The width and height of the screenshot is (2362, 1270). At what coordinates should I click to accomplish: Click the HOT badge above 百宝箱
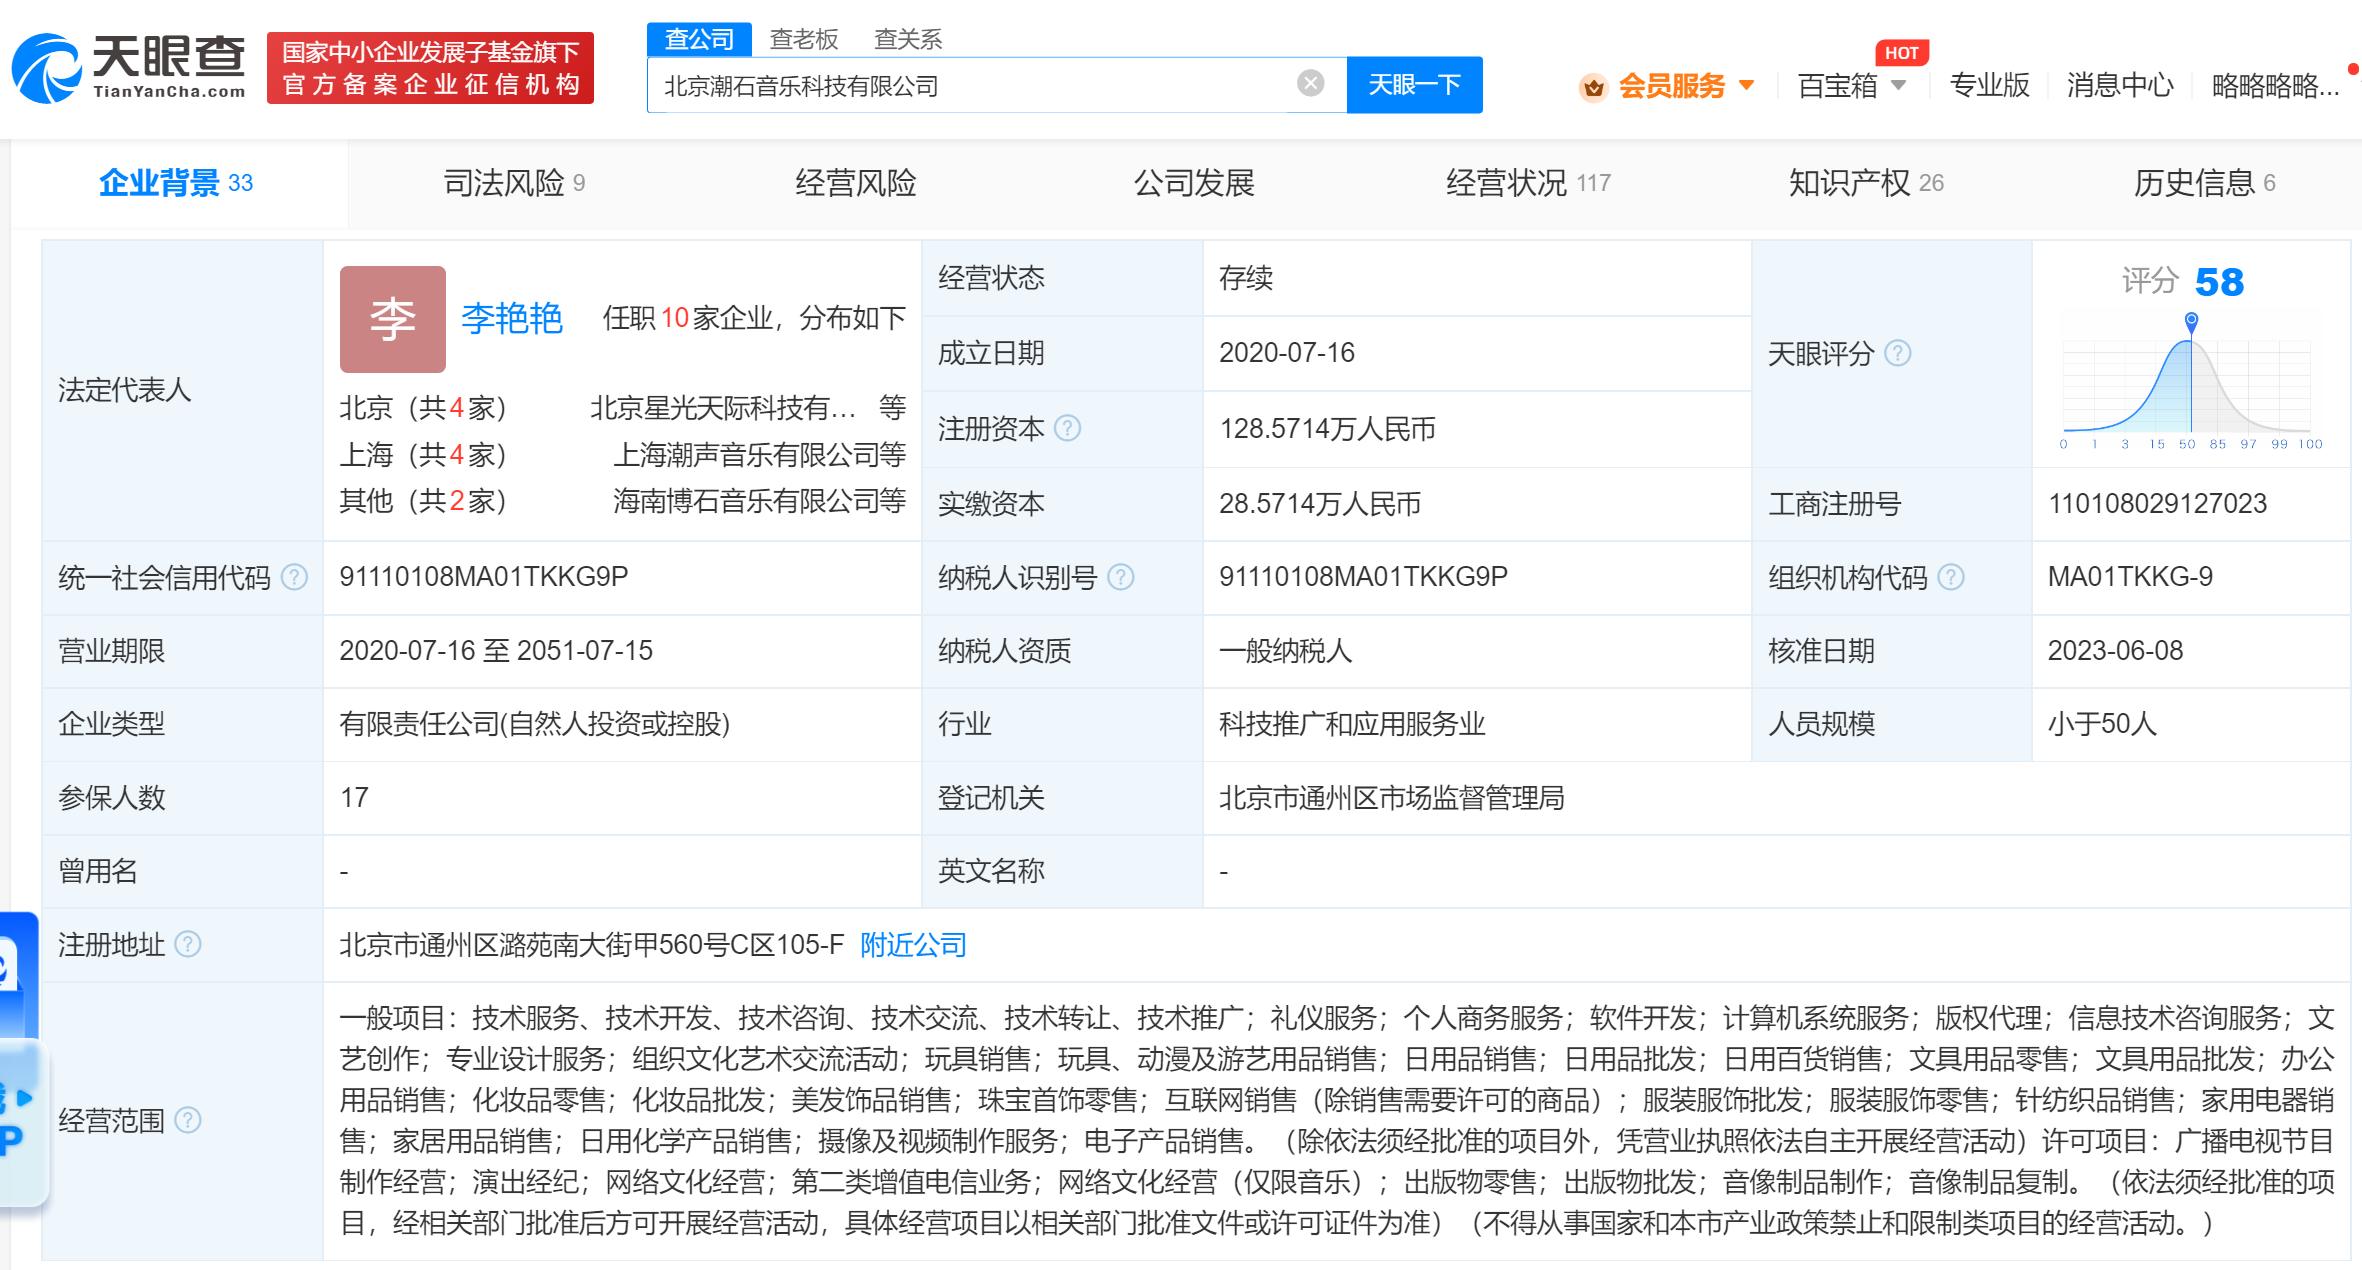coord(1901,53)
